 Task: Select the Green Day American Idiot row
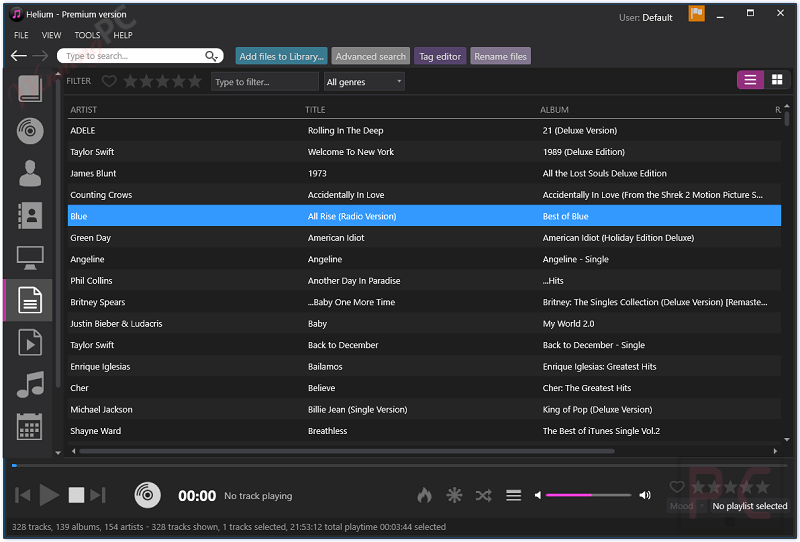pos(424,237)
